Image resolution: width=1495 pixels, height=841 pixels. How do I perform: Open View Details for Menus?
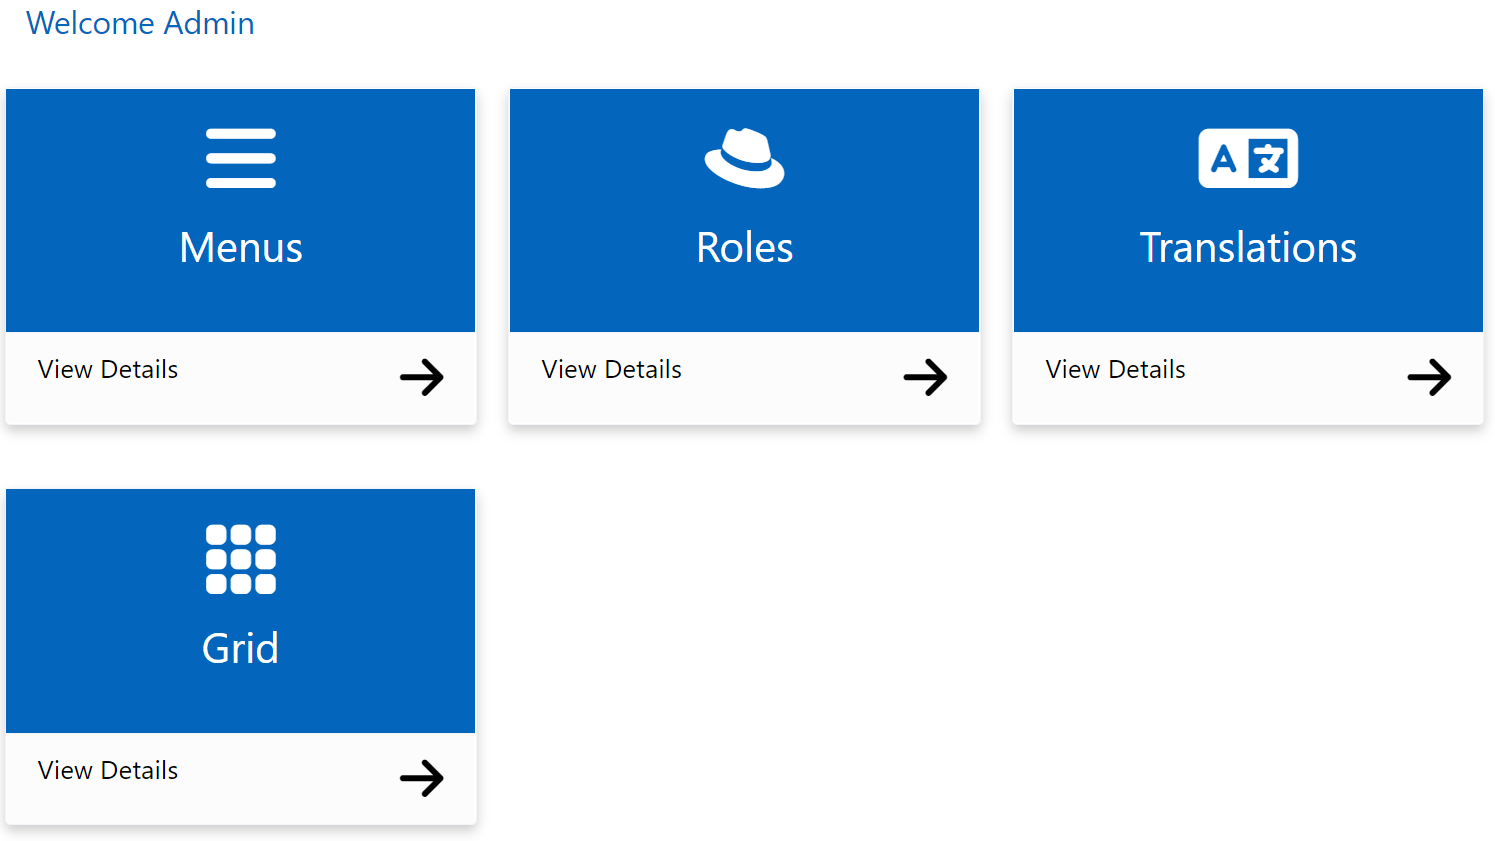point(108,370)
